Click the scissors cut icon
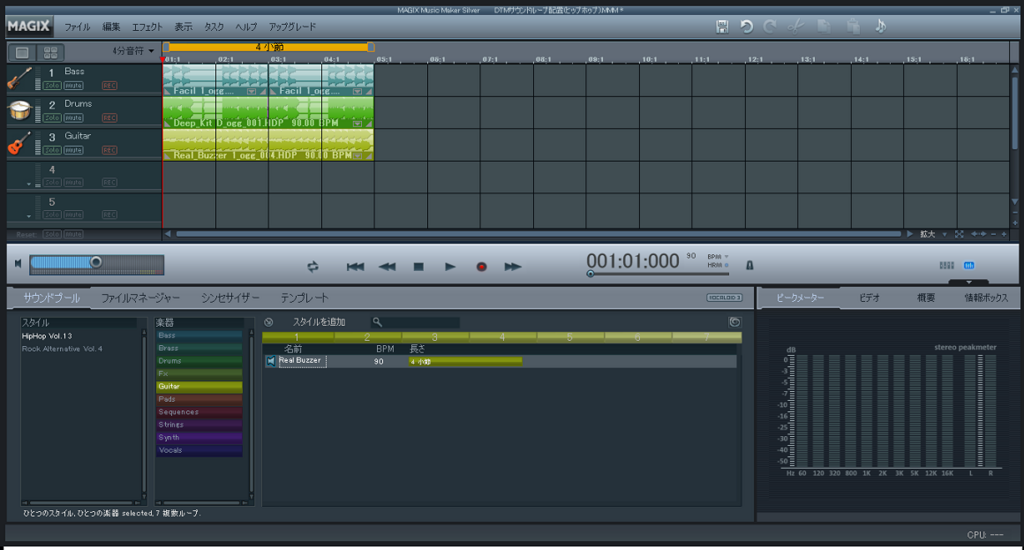Screen dimensions: 1024x550 (795, 26)
